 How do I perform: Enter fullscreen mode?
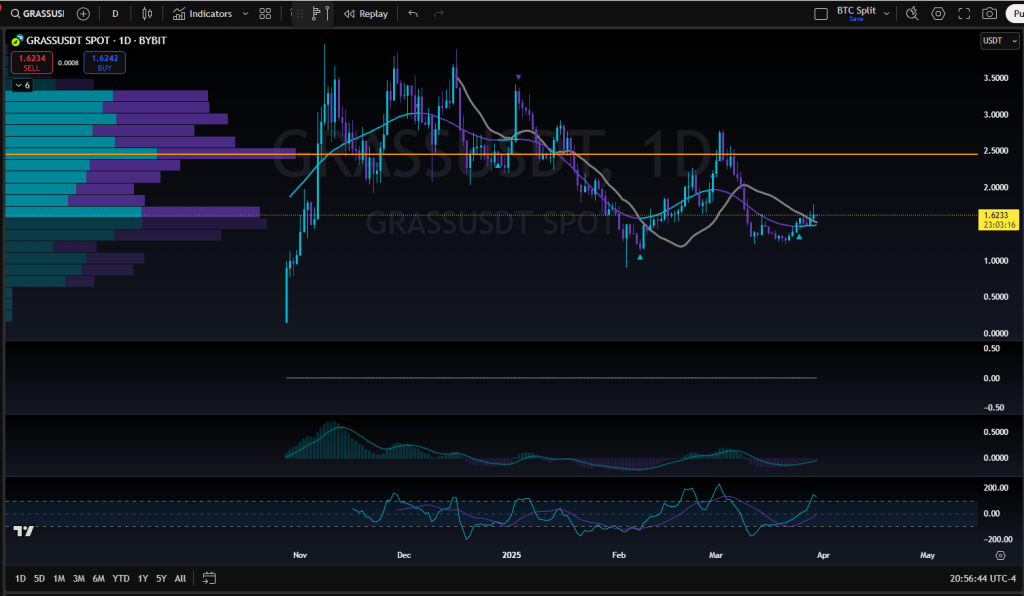(x=964, y=14)
